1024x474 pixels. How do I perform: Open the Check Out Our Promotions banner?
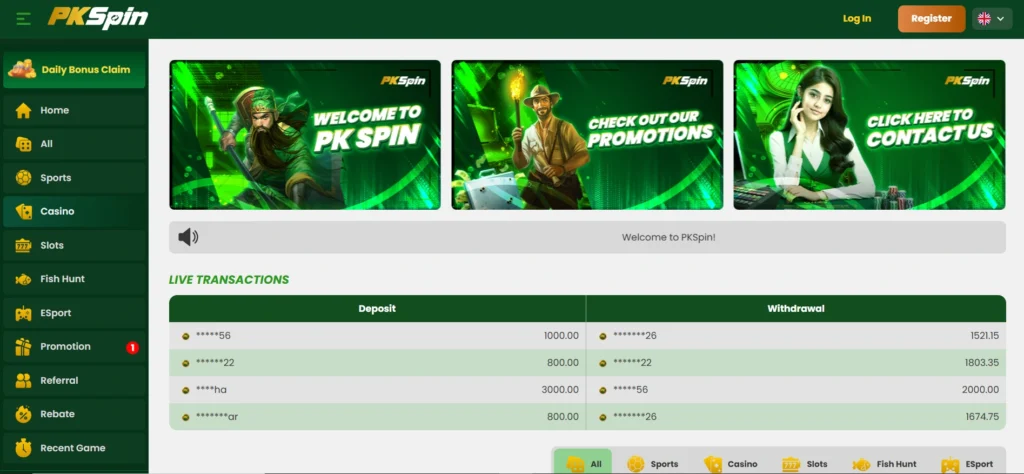(x=587, y=135)
